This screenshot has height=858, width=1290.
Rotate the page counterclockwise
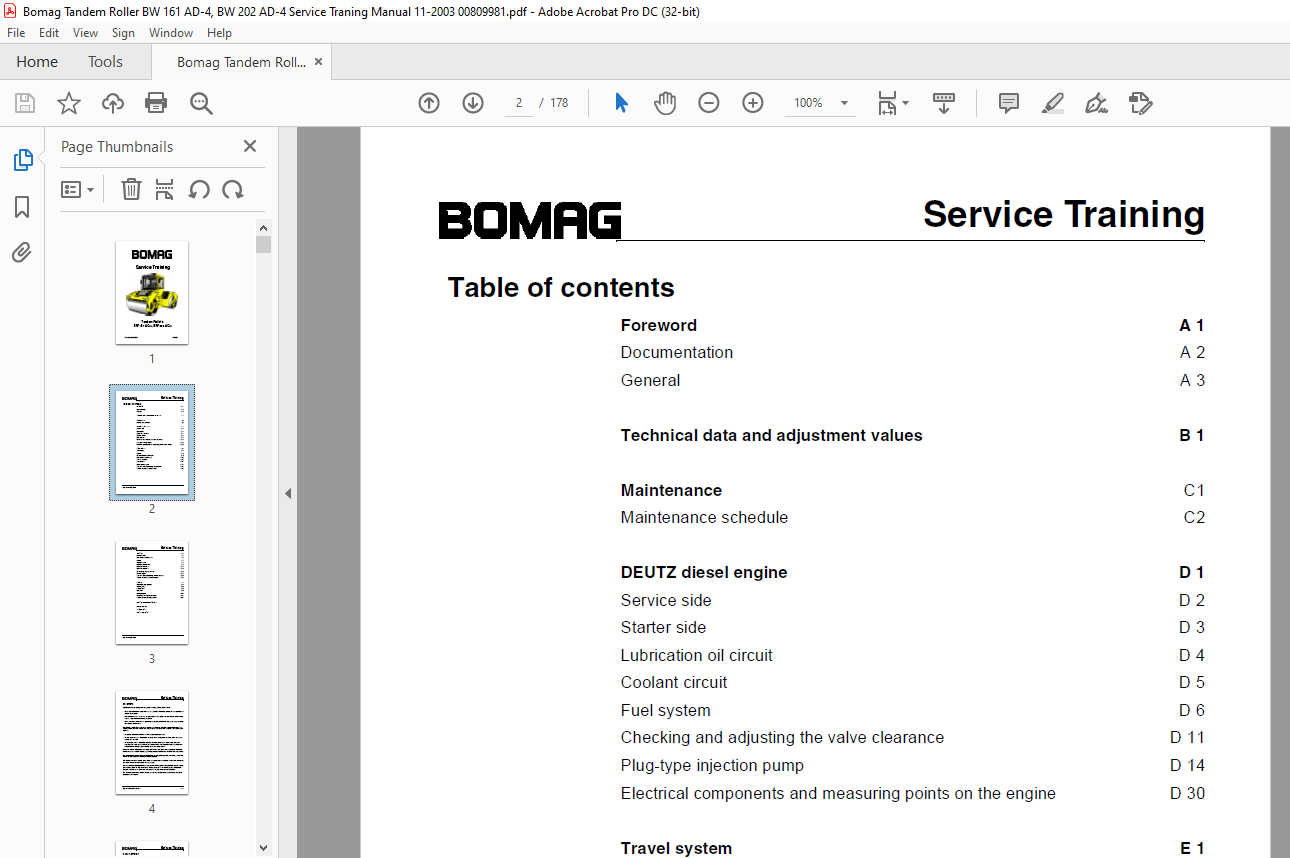tap(199, 189)
